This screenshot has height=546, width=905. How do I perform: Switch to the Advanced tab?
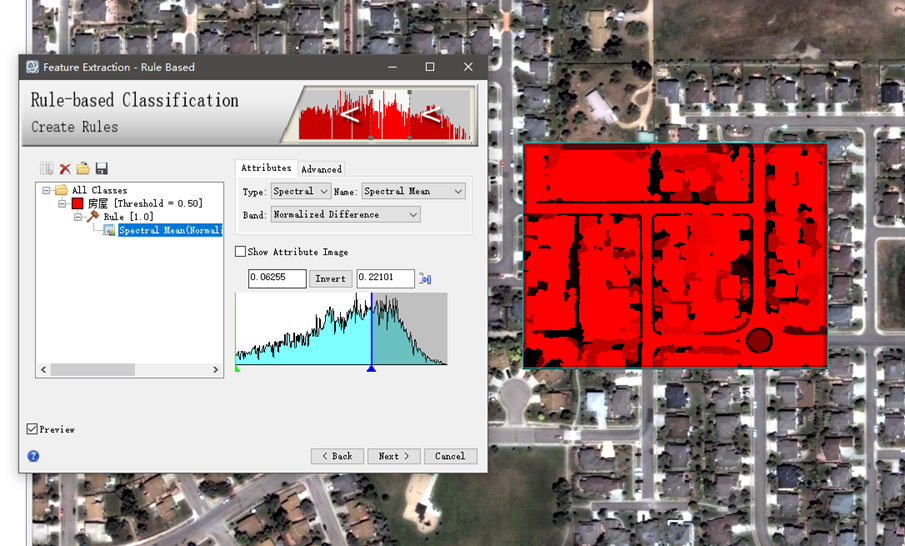tap(321, 169)
